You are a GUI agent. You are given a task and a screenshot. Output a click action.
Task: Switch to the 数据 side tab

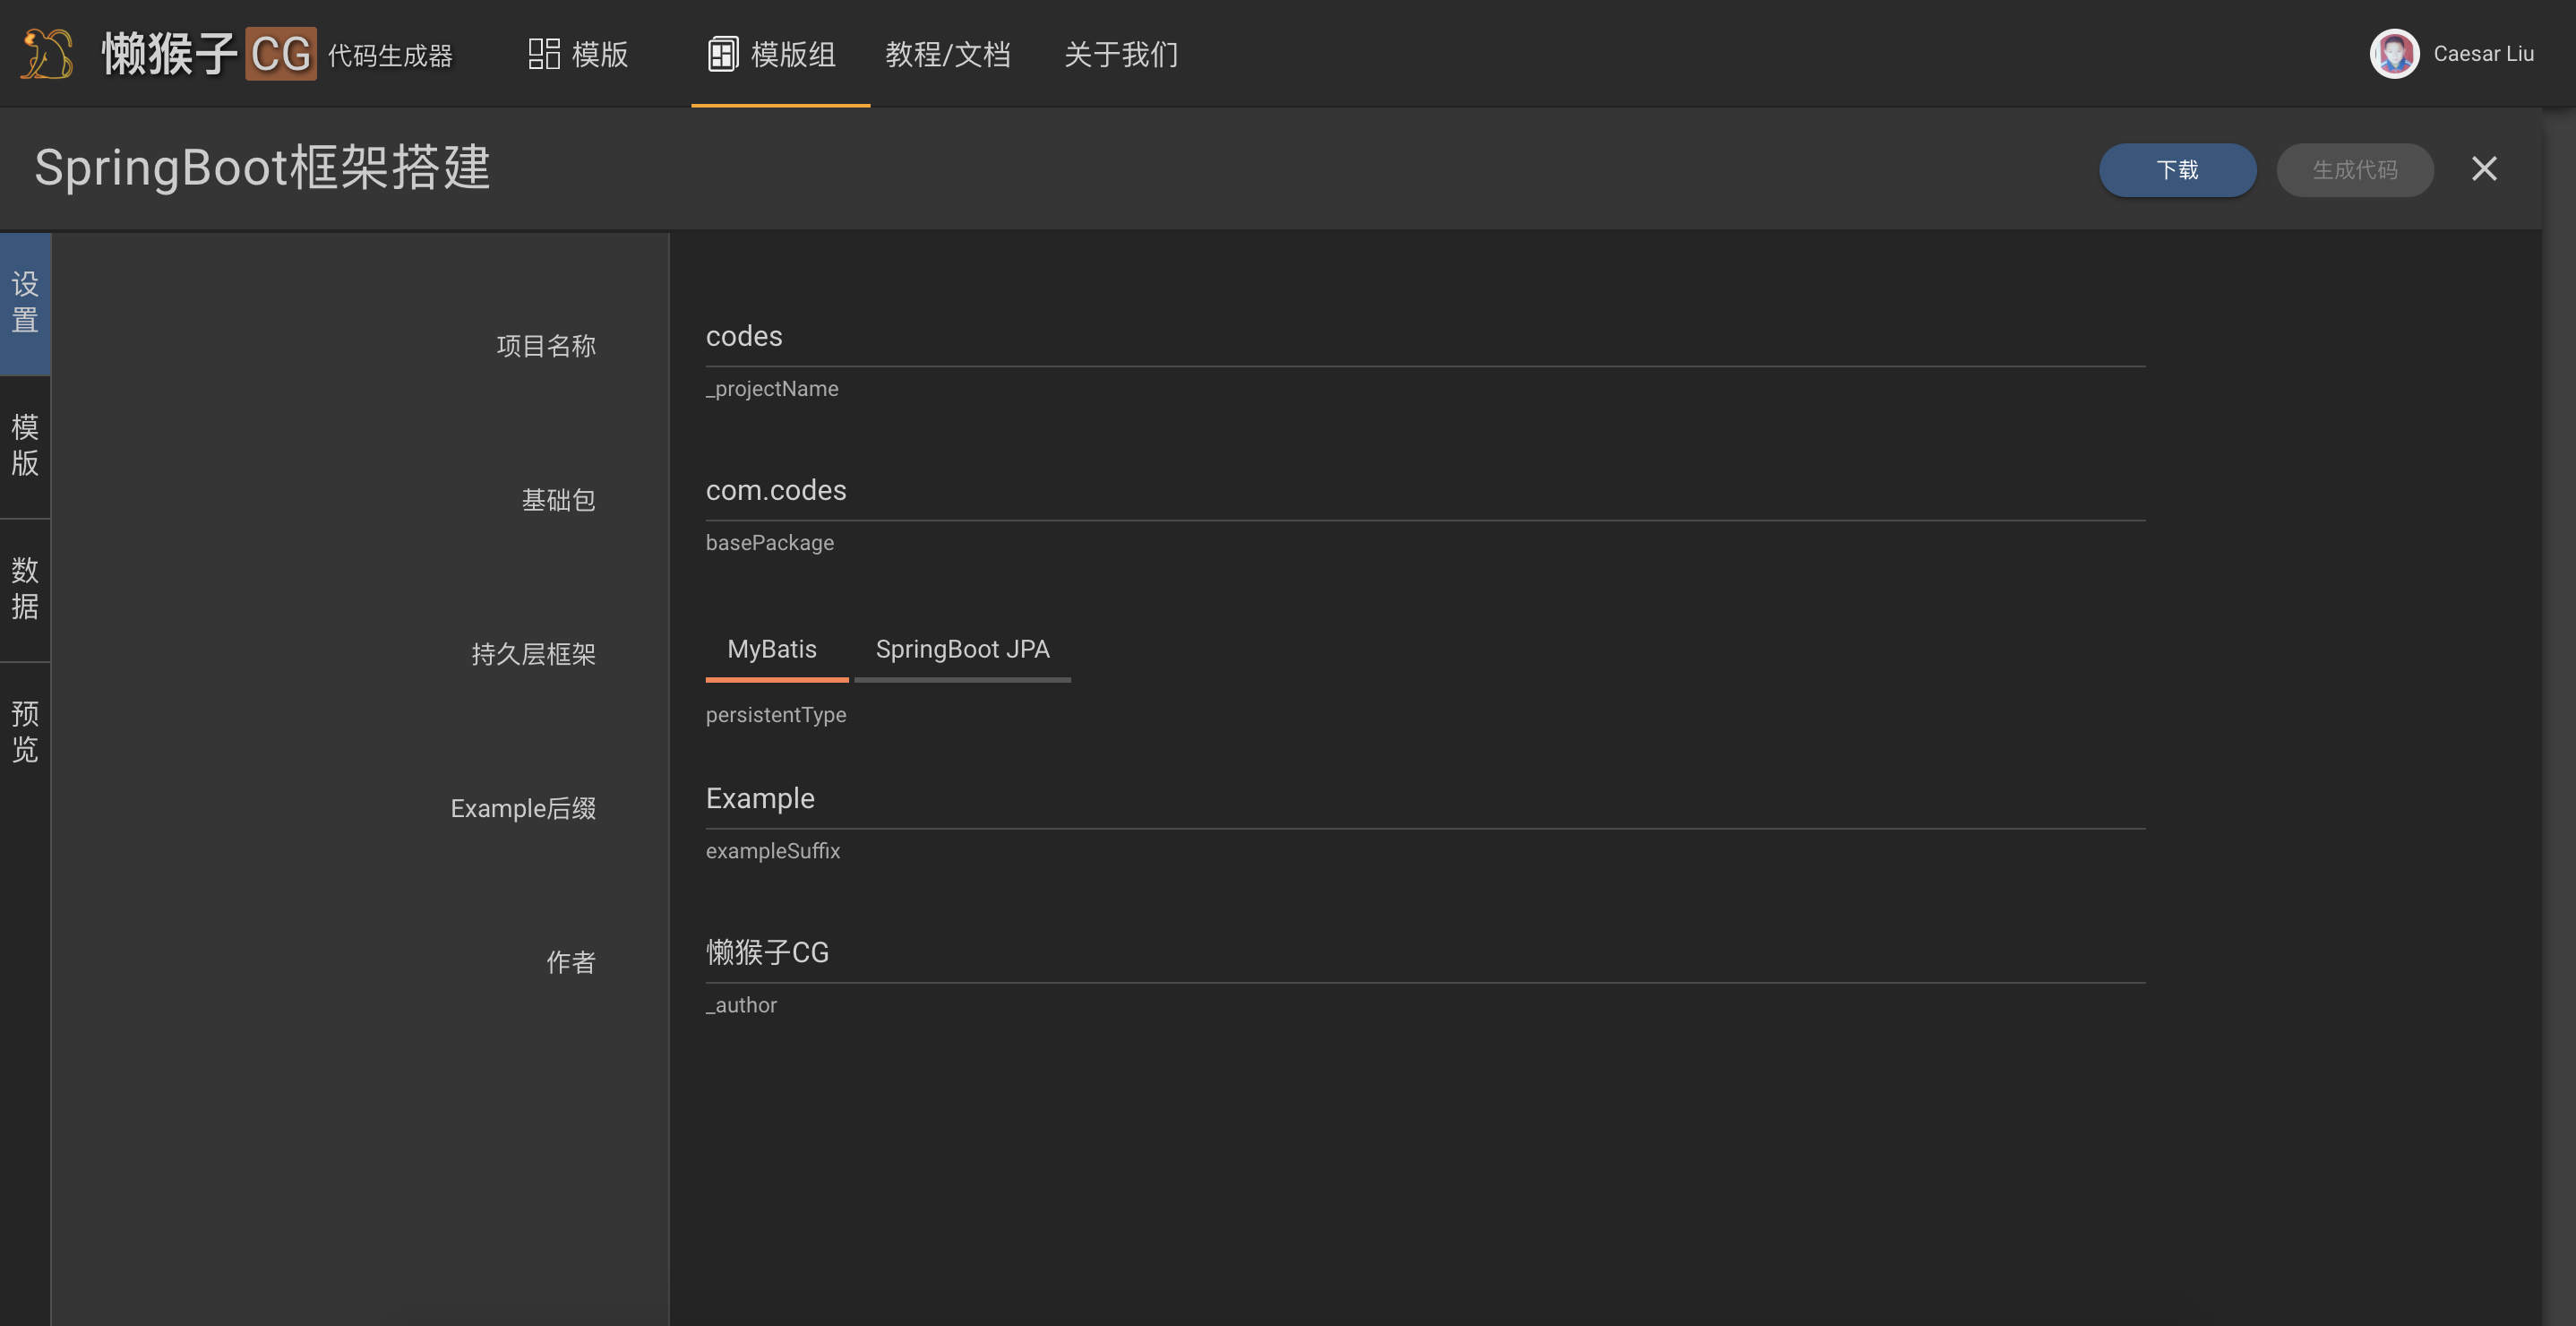25,588
